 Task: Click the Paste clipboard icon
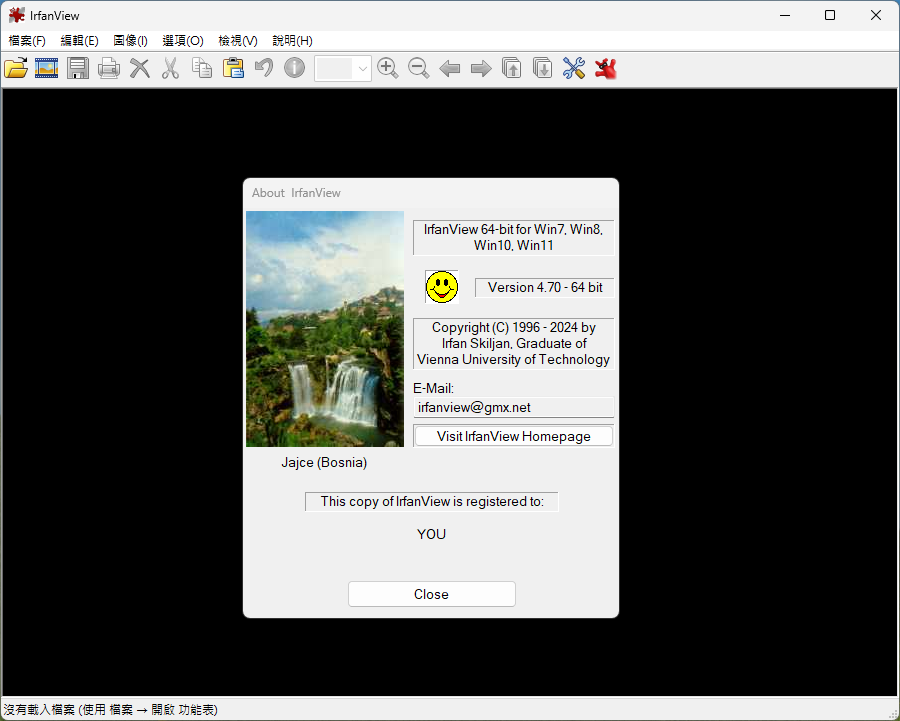click(233, 68)
